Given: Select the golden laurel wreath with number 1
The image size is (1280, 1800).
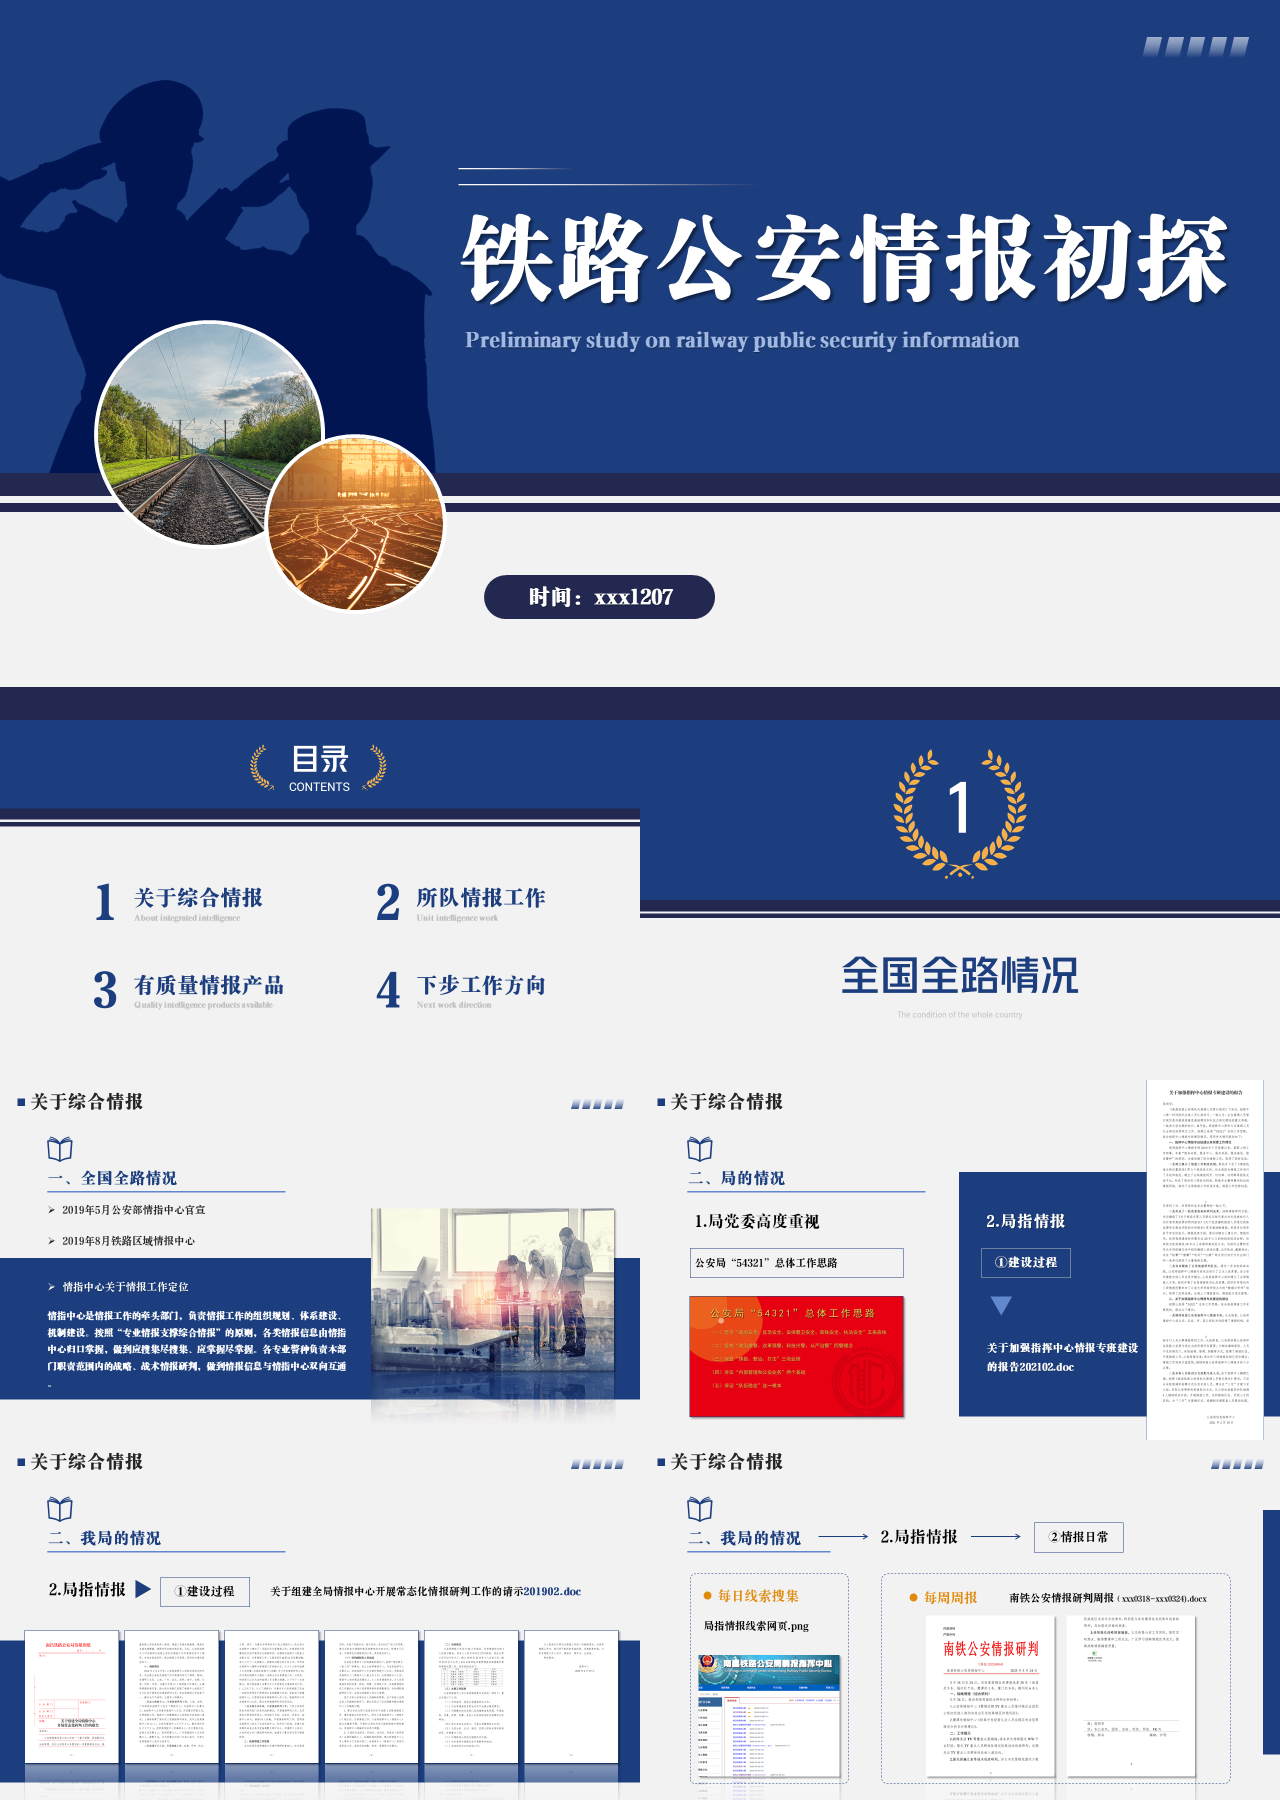Looking at the screenshot, I should pyautogui.click(x=960, y=813).
